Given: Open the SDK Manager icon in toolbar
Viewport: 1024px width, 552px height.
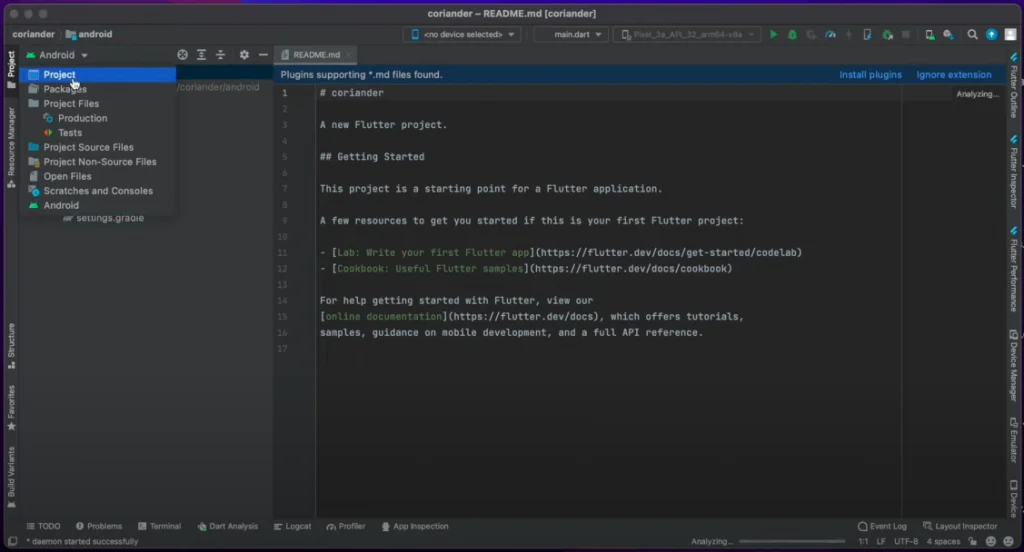Looking at the screenshot, I should [948, 35].
